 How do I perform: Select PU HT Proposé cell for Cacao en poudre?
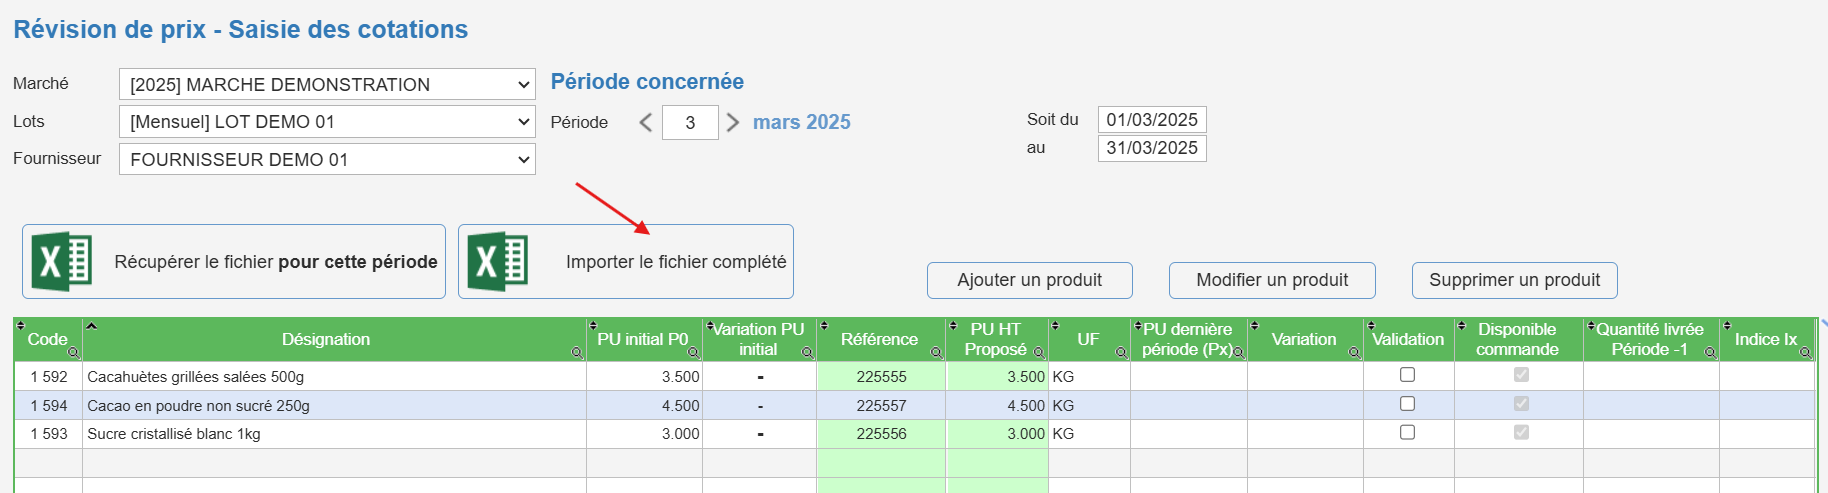997,405
